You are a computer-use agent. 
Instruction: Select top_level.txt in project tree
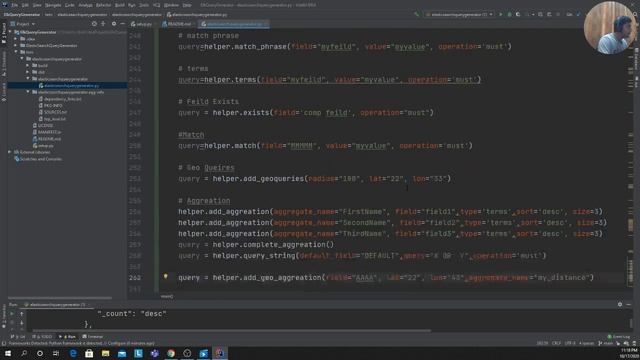[x=52, y=119]
